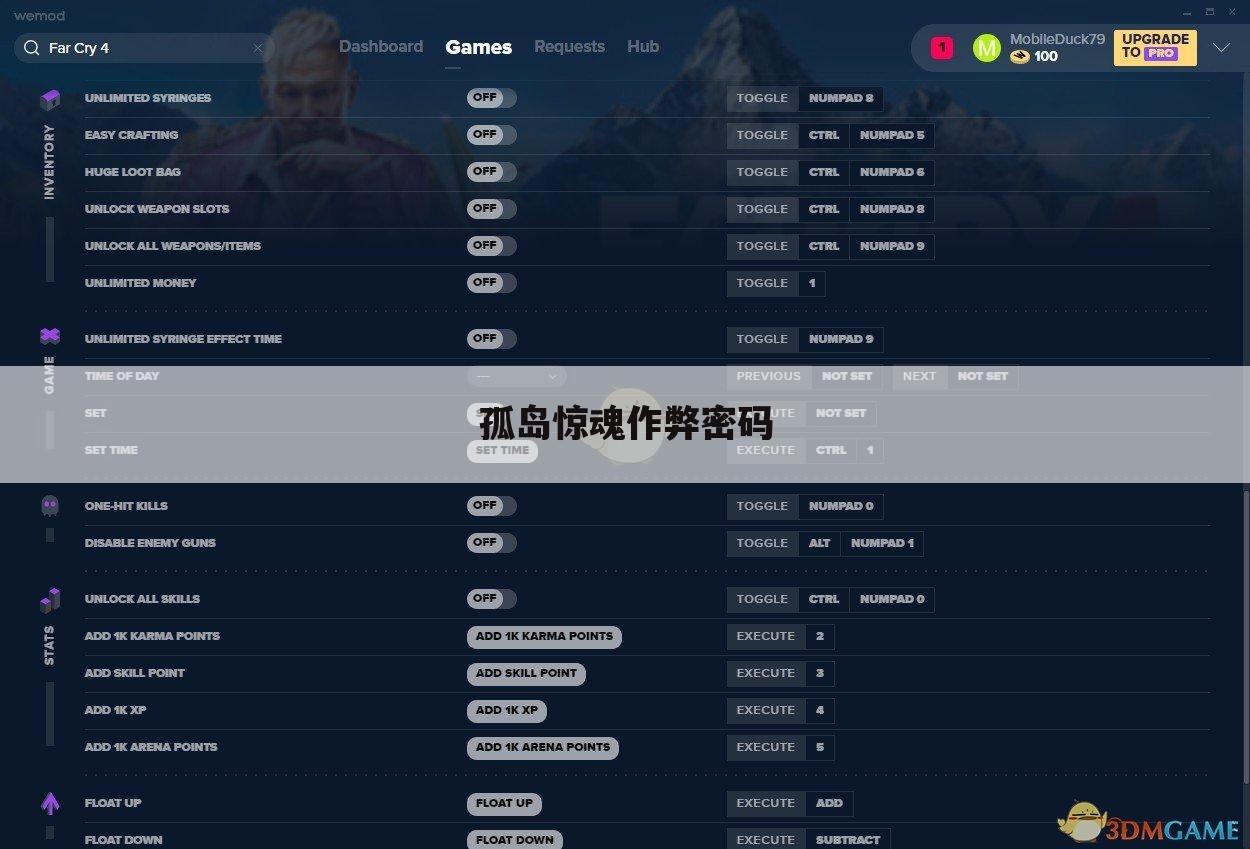The width and height of the screenshot is (1250, 849).
Task: Click the Stats category icon
Action: (x=50, y=600)
